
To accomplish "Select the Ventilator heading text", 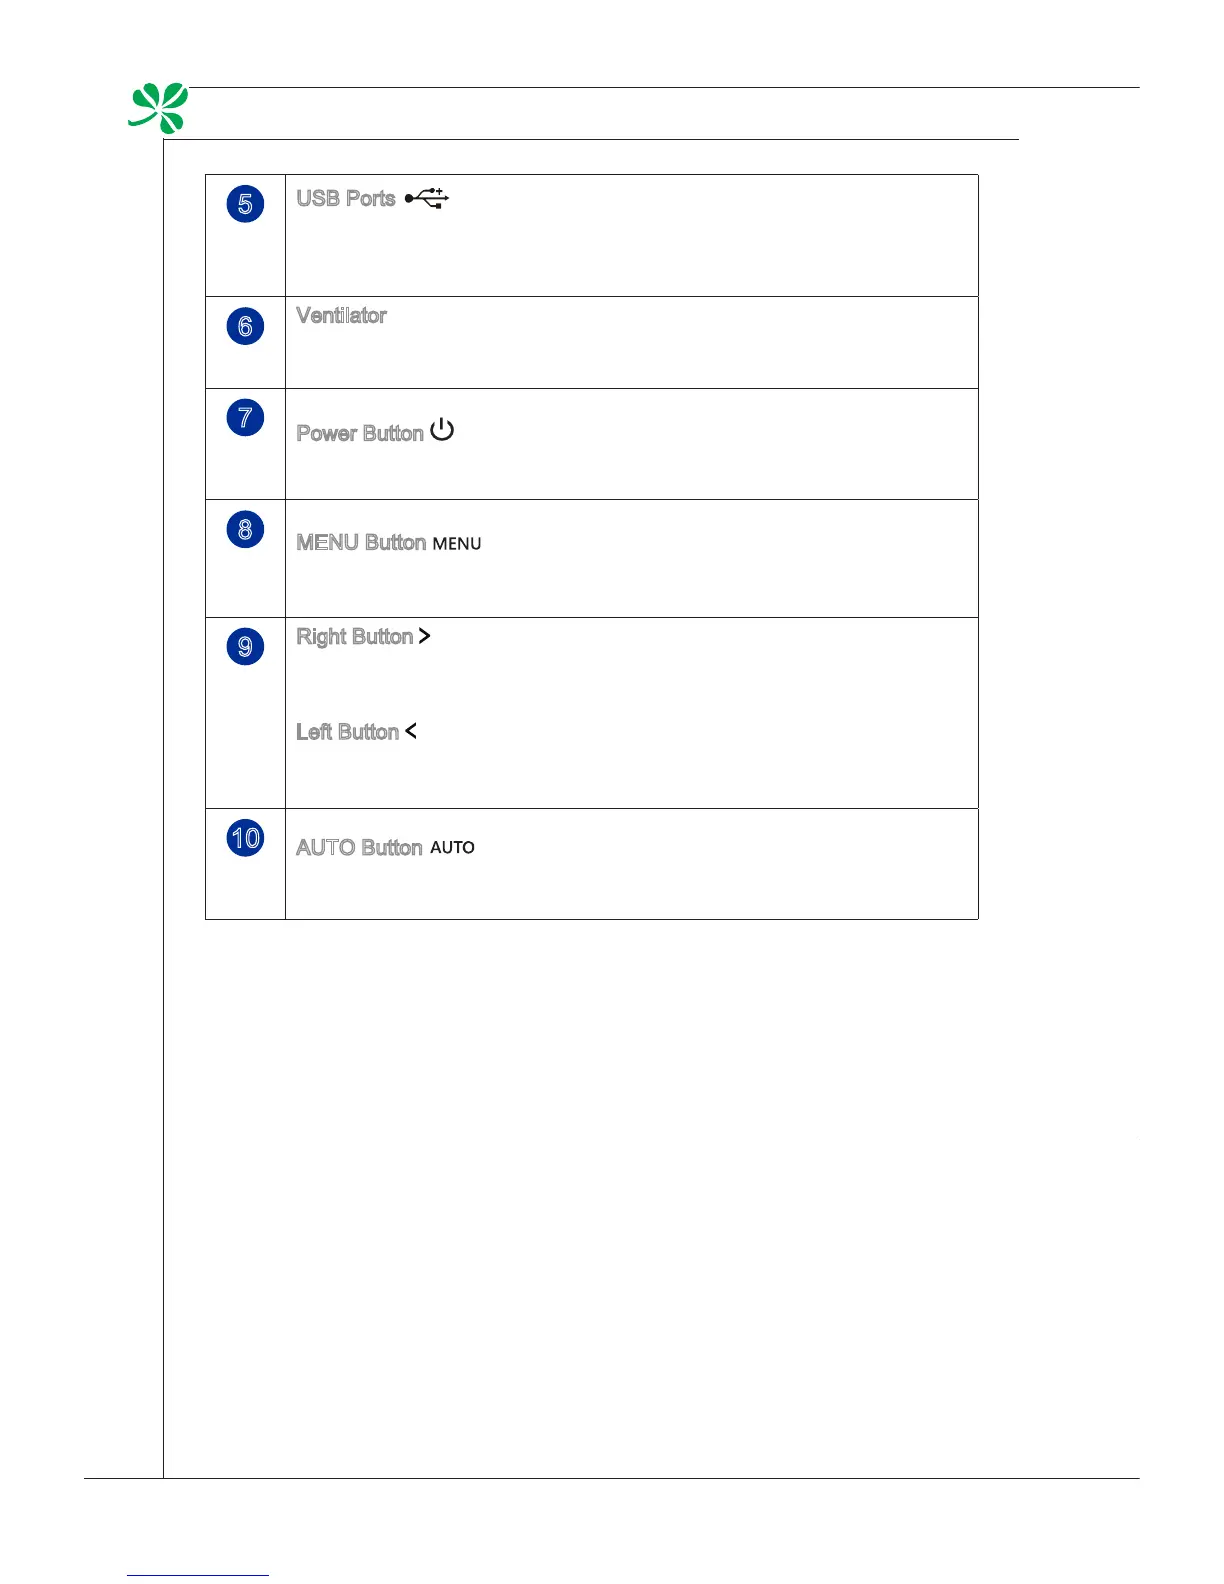I will pyautogui.click(x=341, y=315).
